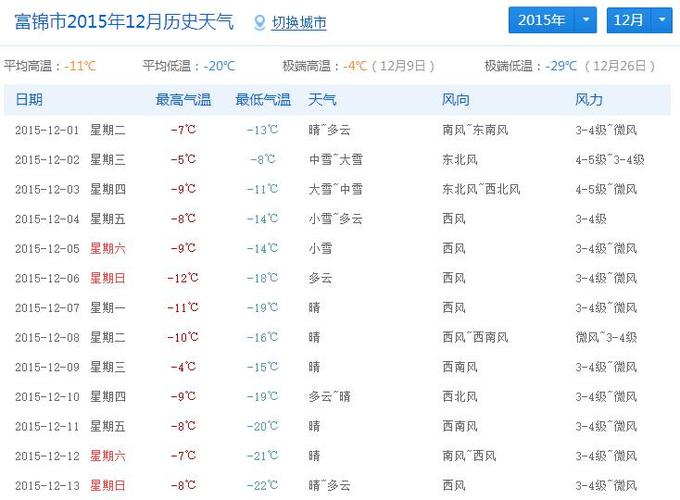Click wind direction 西北风 on 12-10

(460, 396)
